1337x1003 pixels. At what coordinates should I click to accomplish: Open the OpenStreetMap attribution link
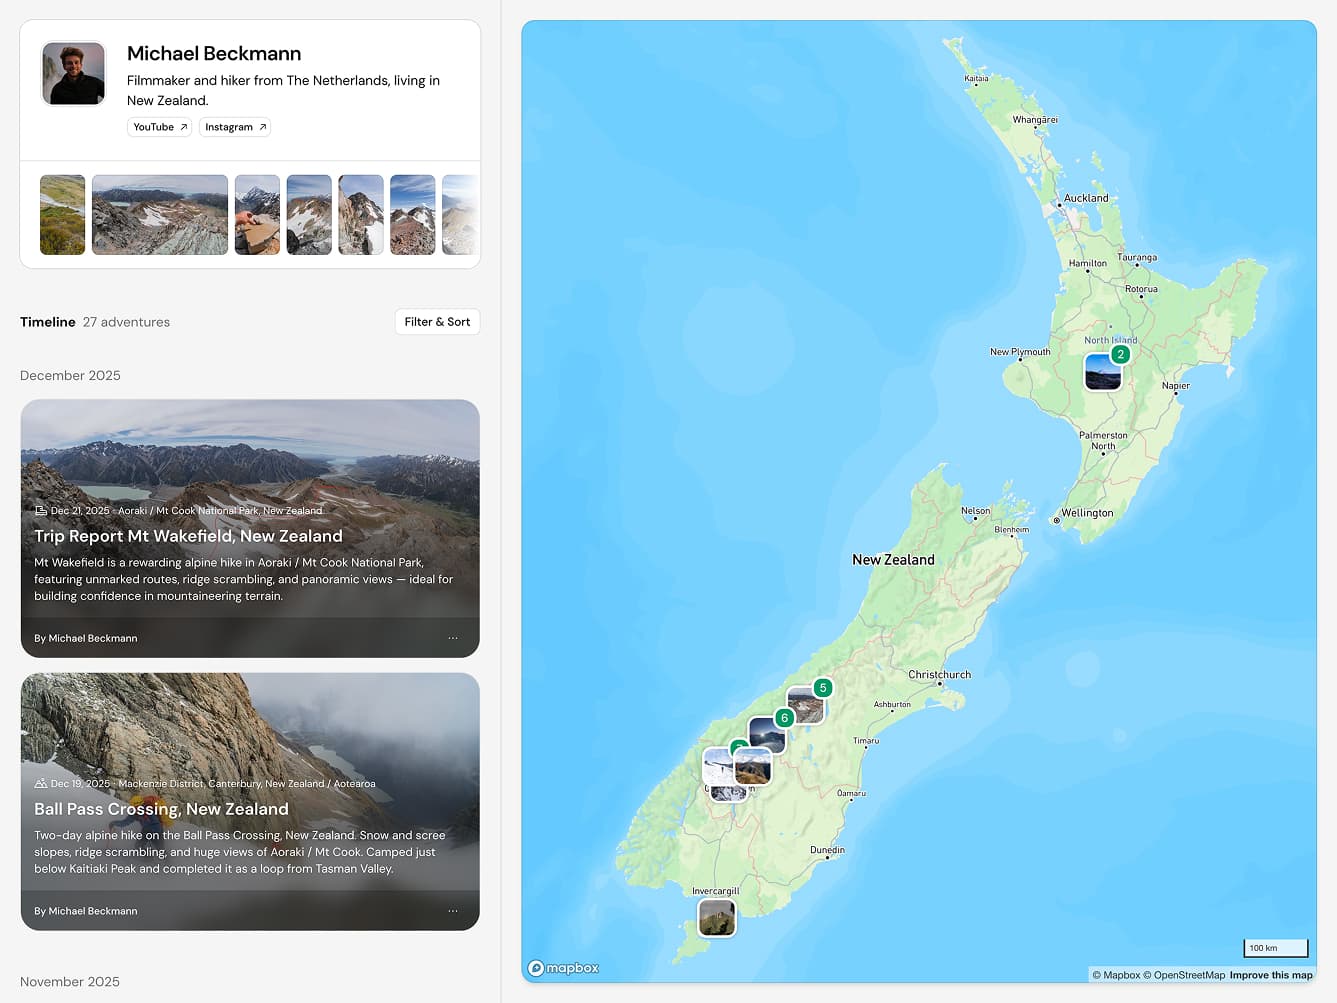1188,975
